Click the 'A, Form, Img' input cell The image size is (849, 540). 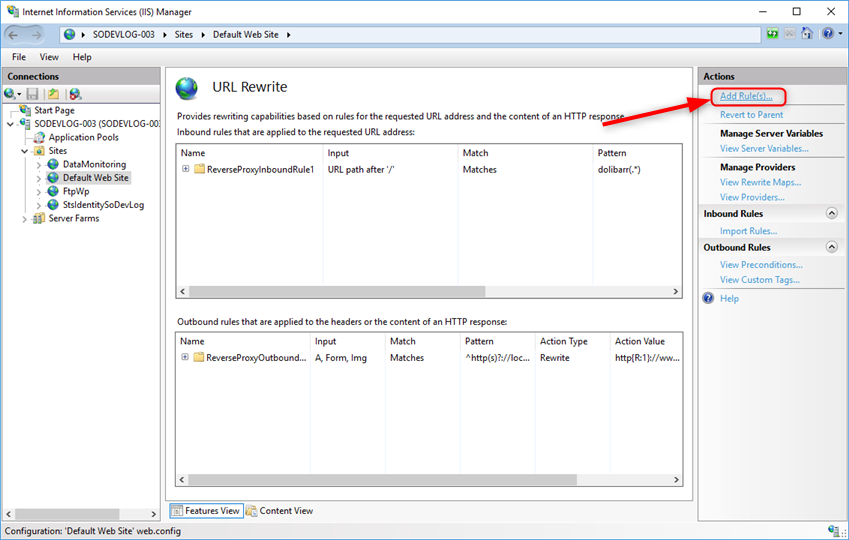point(341,358)
